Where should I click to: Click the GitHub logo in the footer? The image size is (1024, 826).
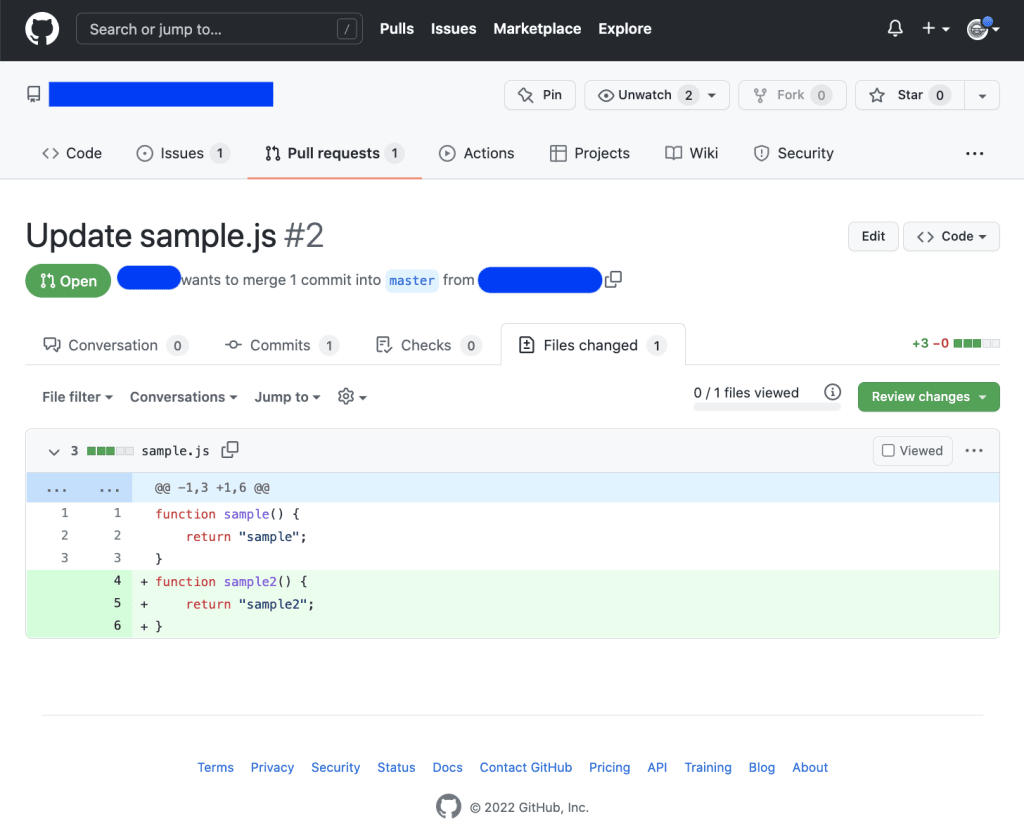[448, 806]
